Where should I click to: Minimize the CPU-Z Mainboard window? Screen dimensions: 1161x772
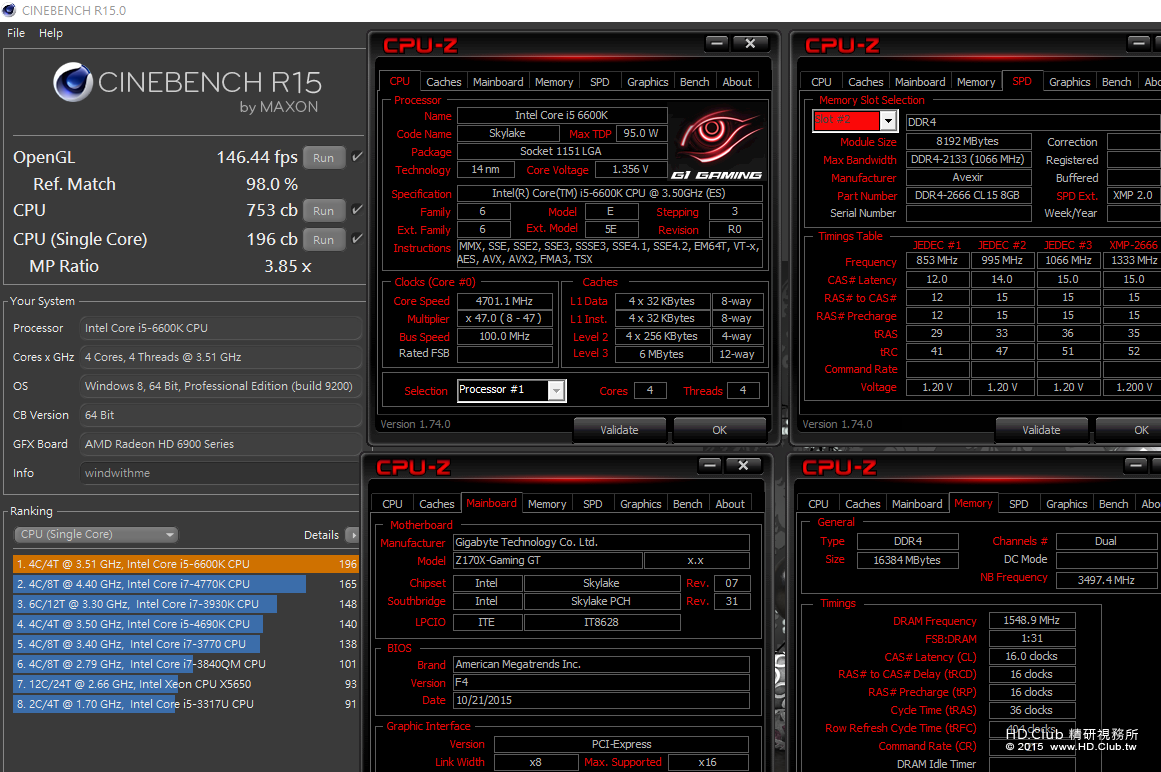coord(709,466)
